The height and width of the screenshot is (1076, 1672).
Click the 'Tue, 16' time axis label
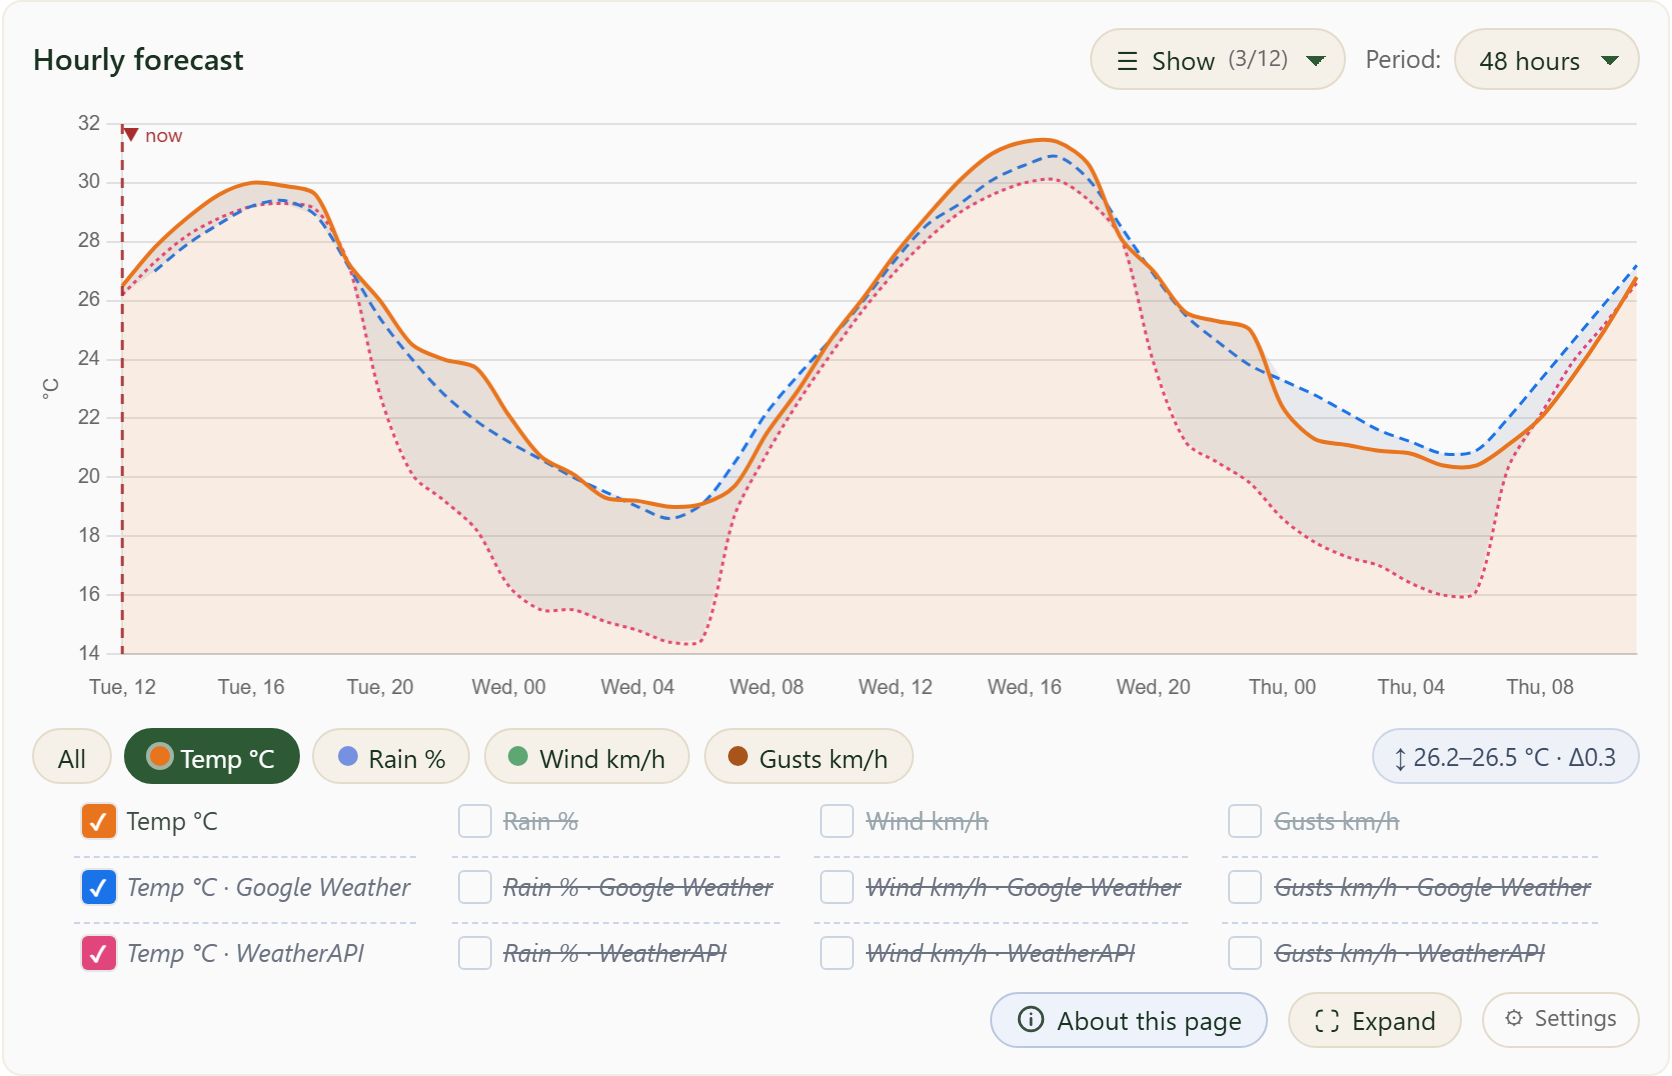(251, 687)
